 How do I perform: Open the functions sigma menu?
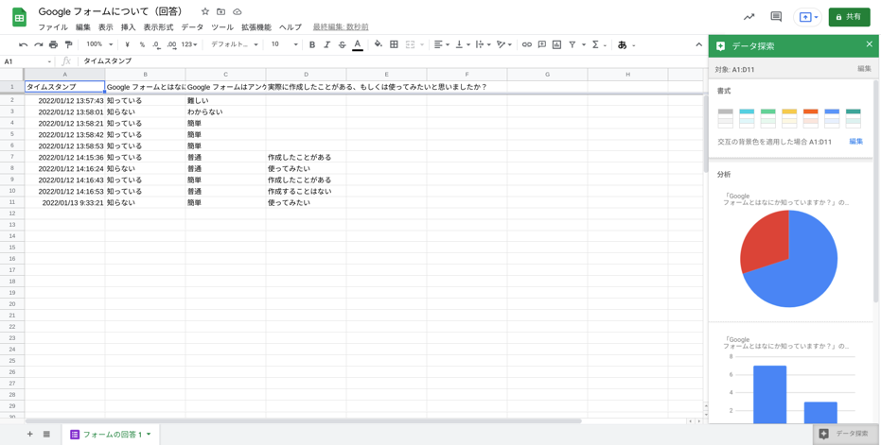point(596,44)
